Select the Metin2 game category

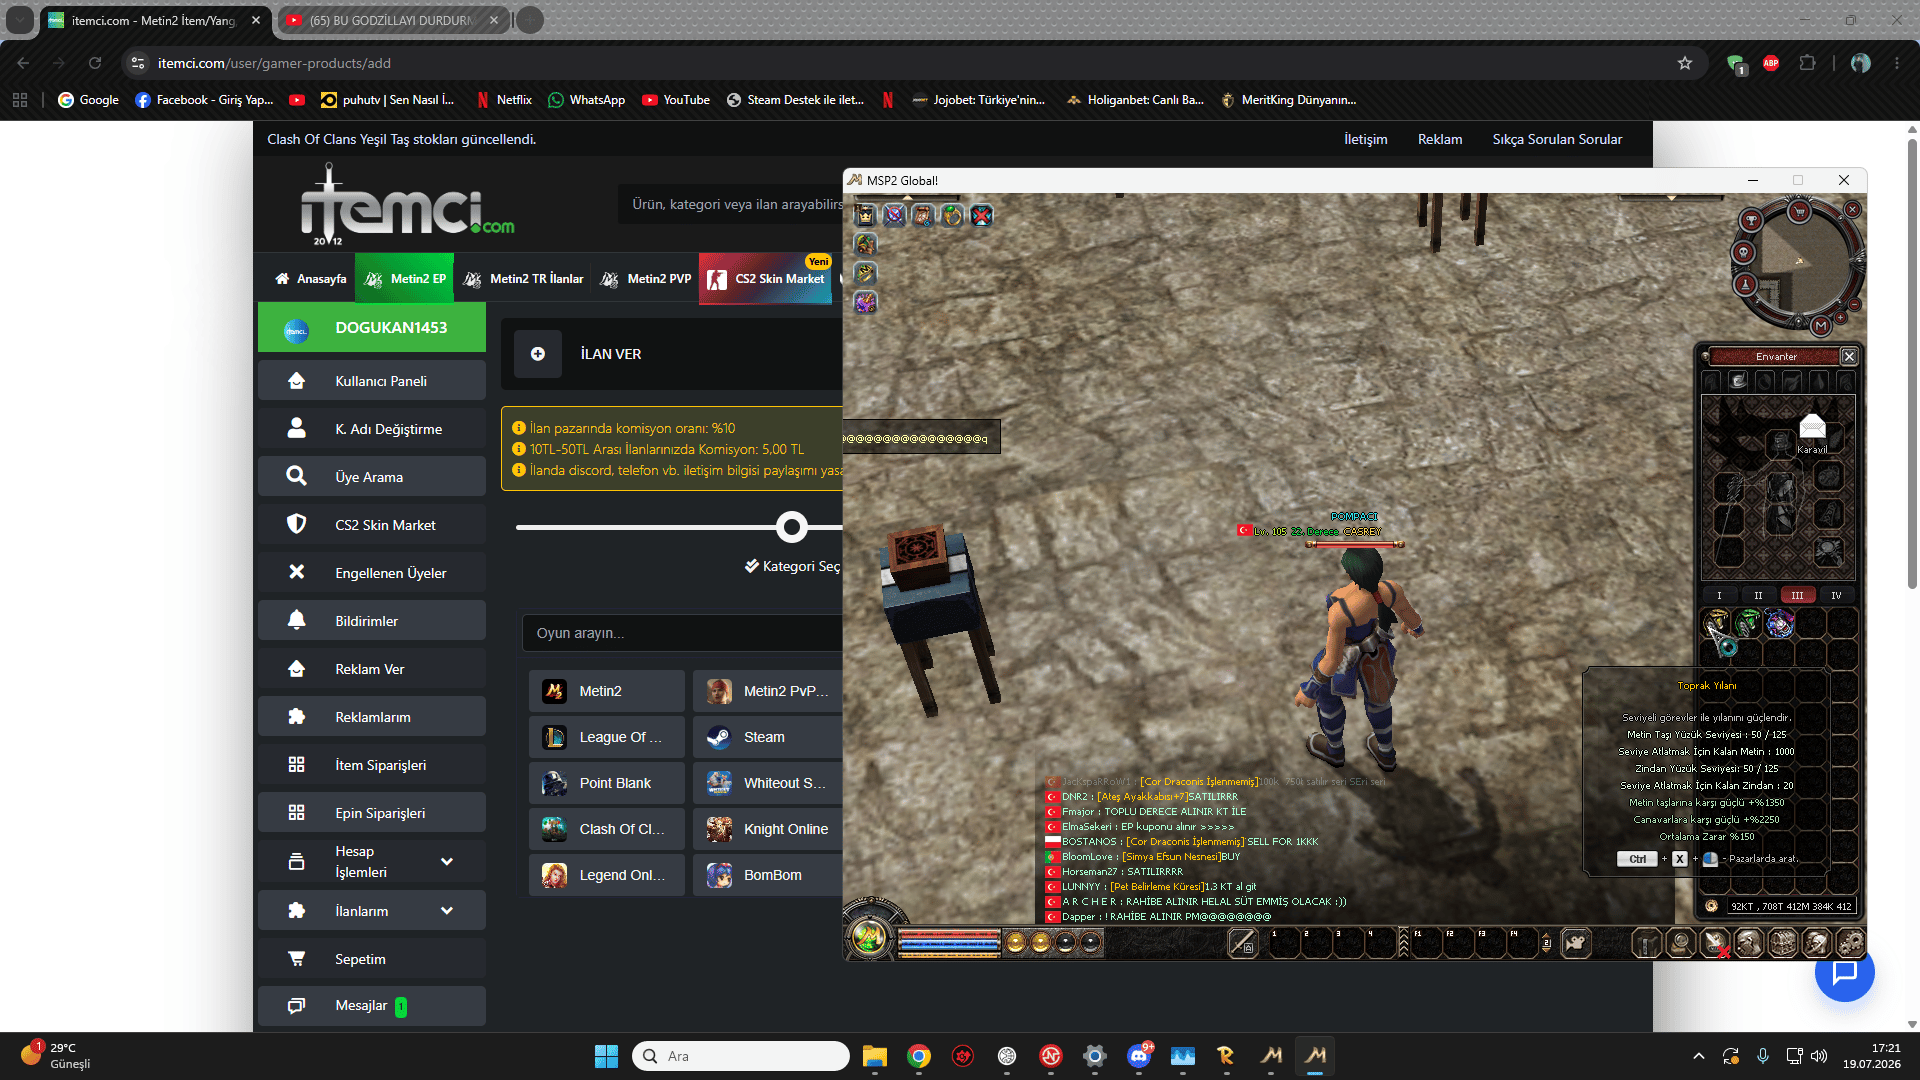point(607,691)
